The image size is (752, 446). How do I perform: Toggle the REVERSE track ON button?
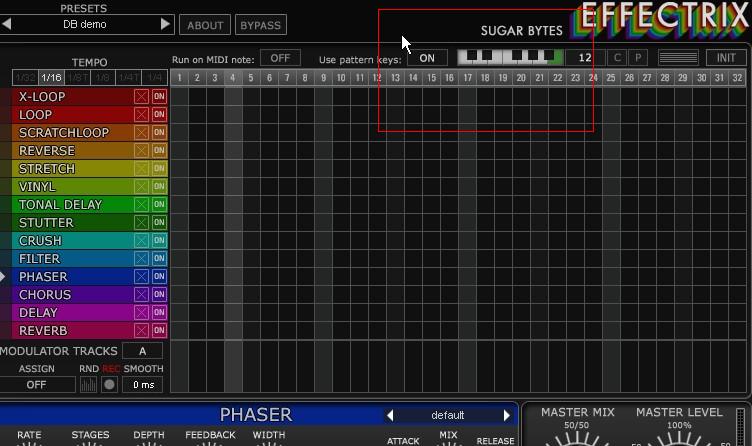coord(159,151)
